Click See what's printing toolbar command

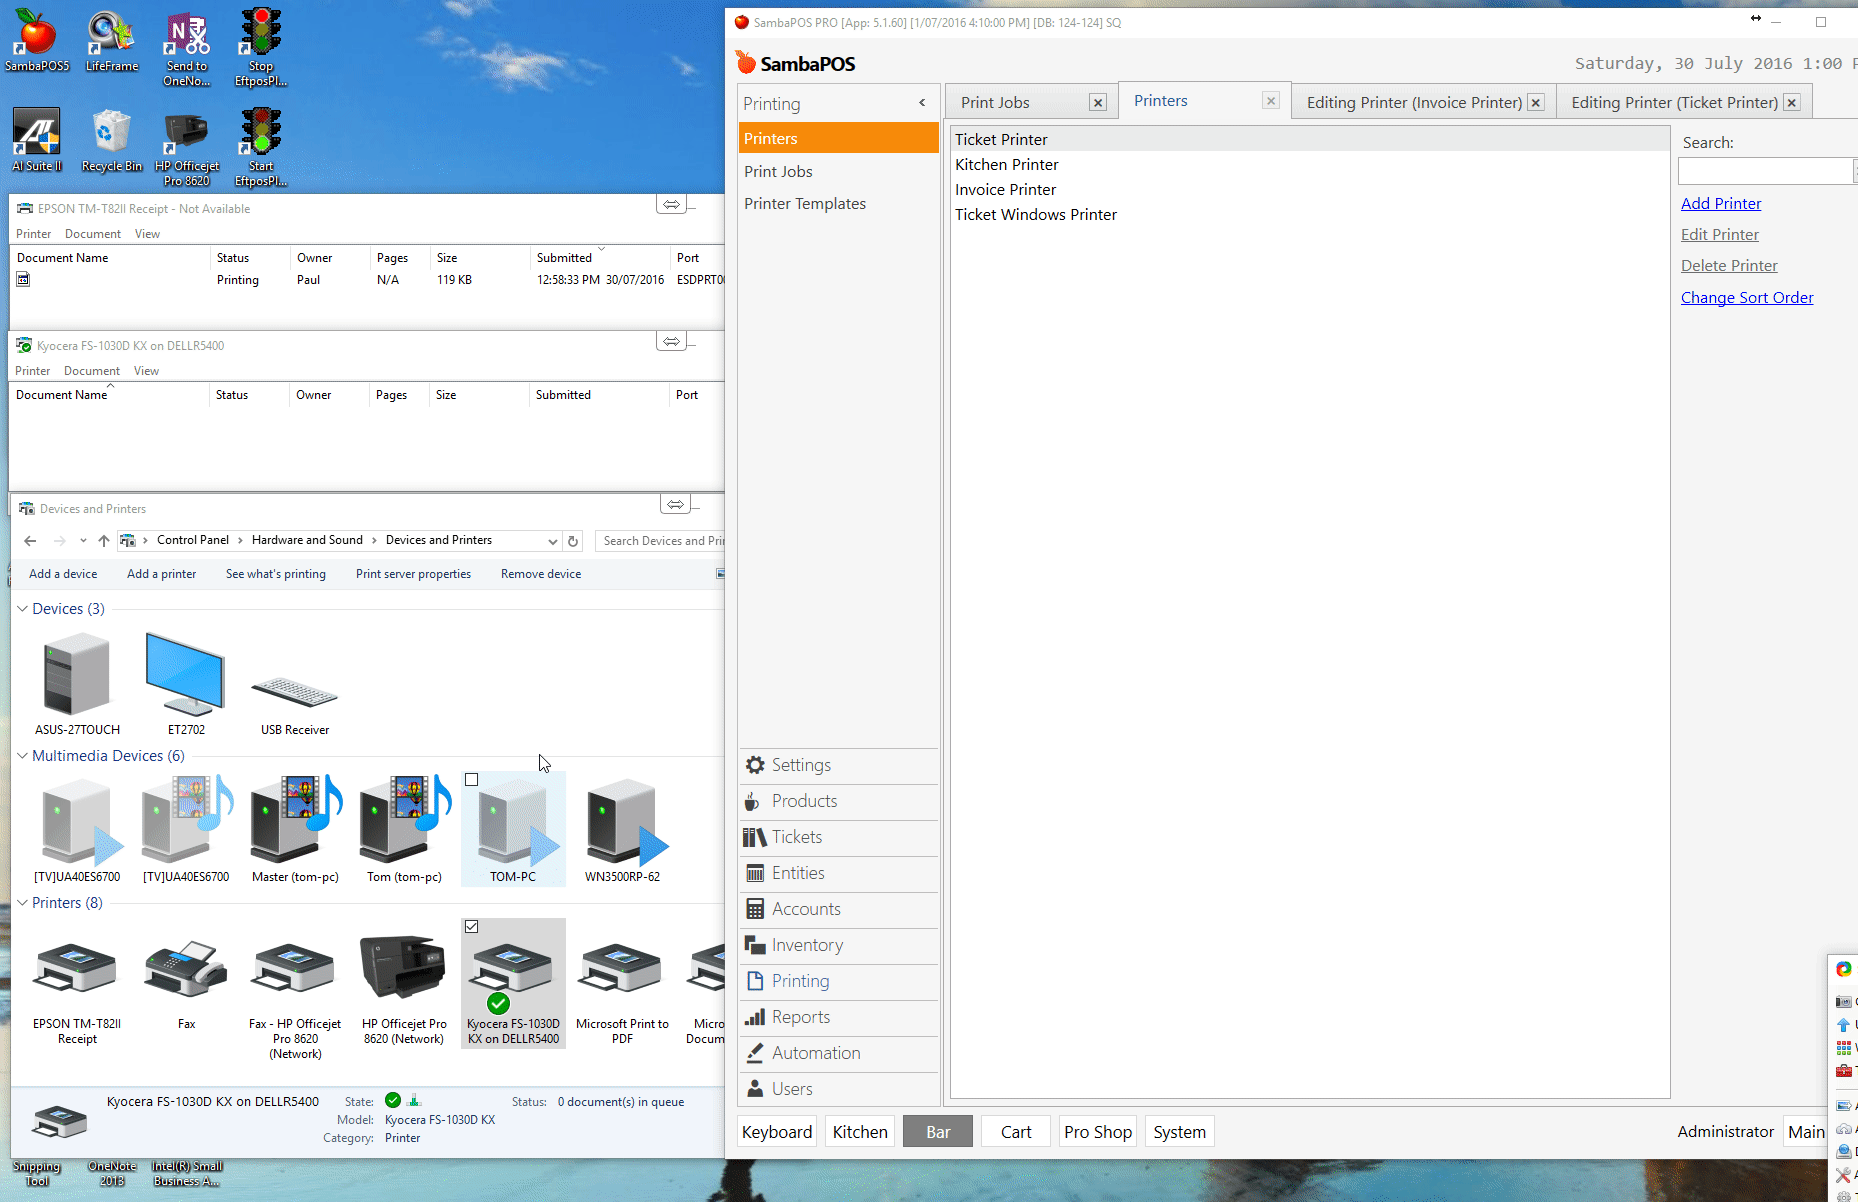[276, 574]
